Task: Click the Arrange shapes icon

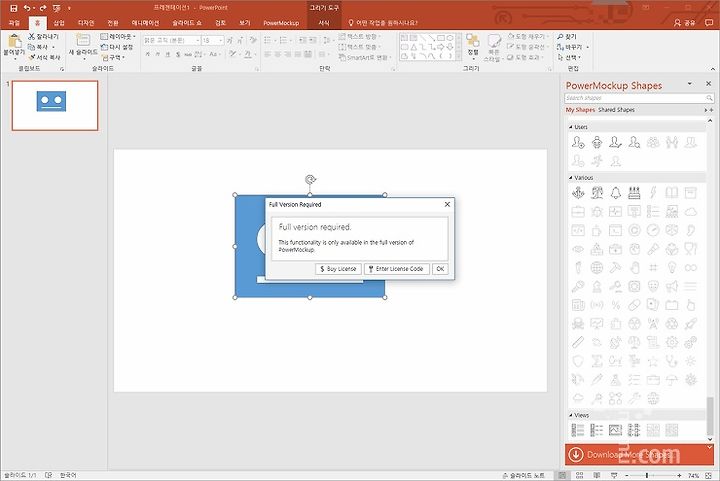Action: click(x=473, y=40)
